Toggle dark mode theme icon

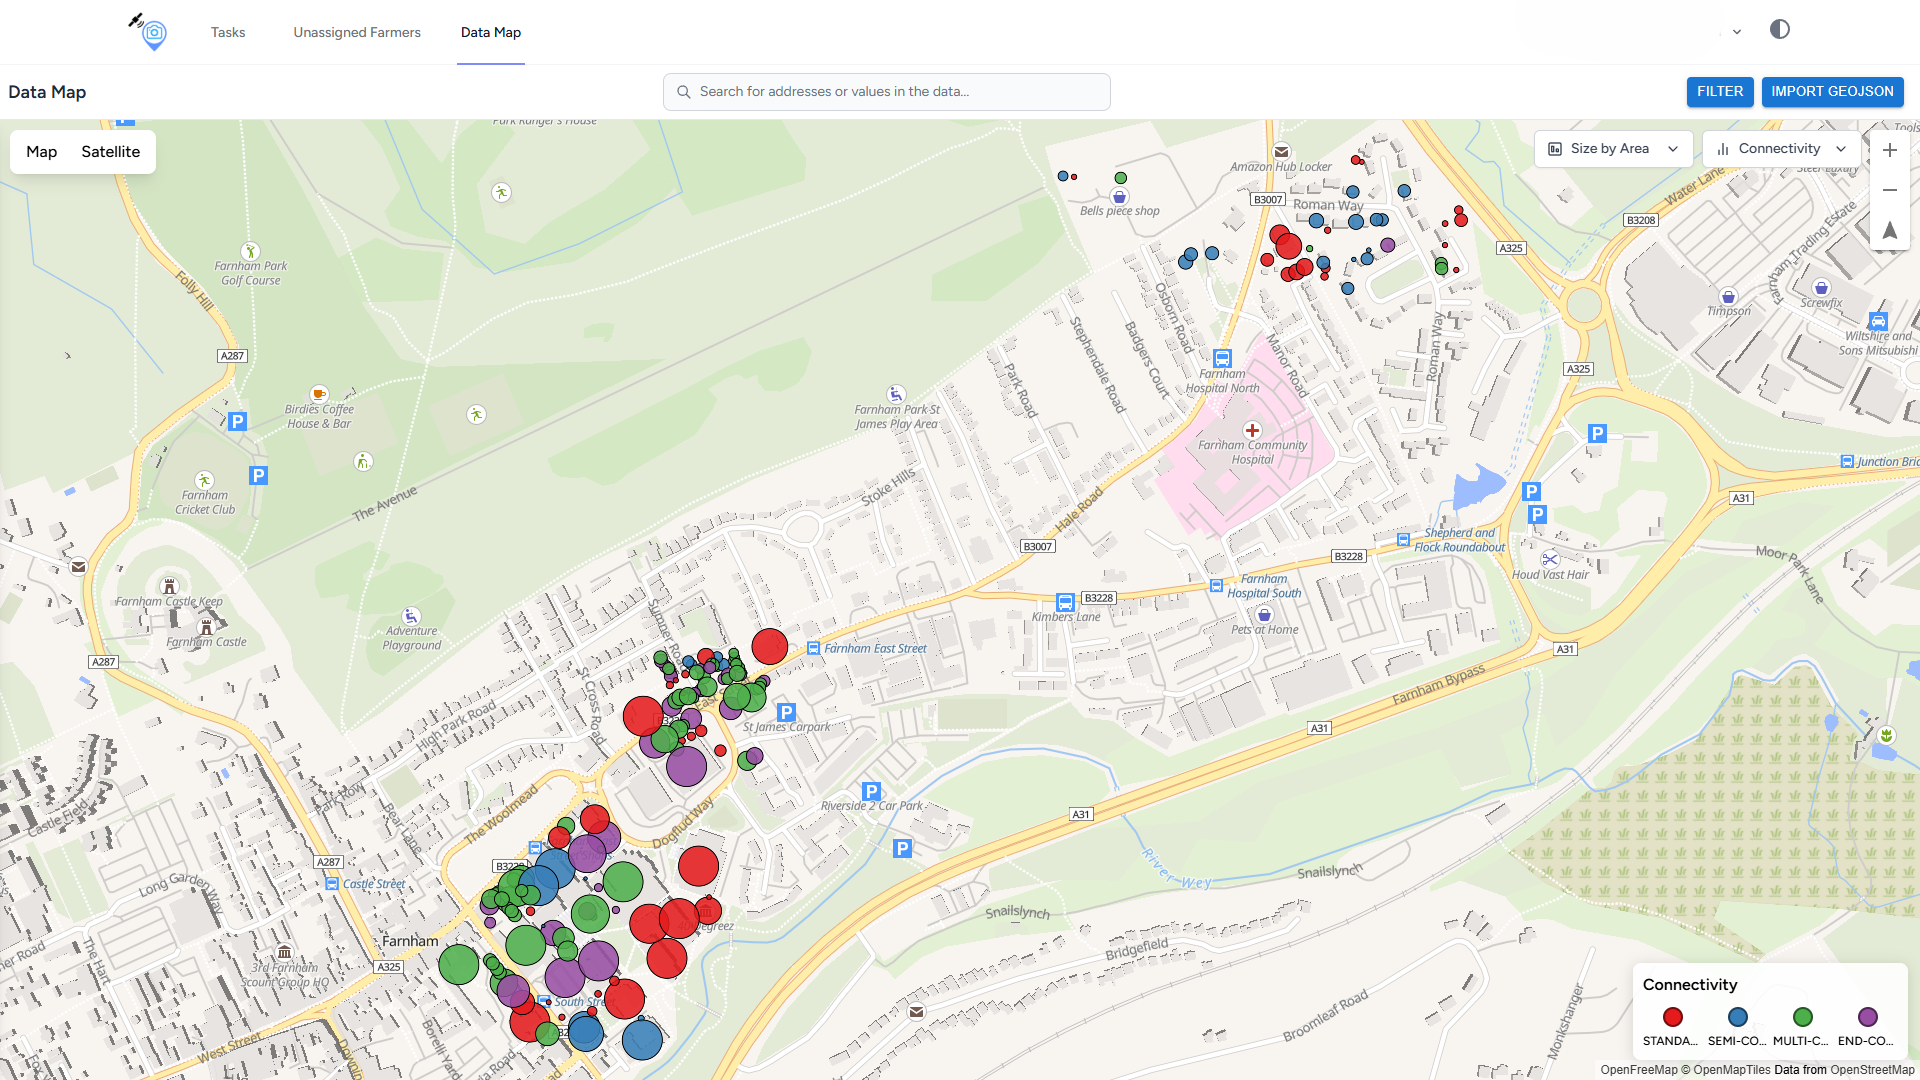[x=1779, y=30]
